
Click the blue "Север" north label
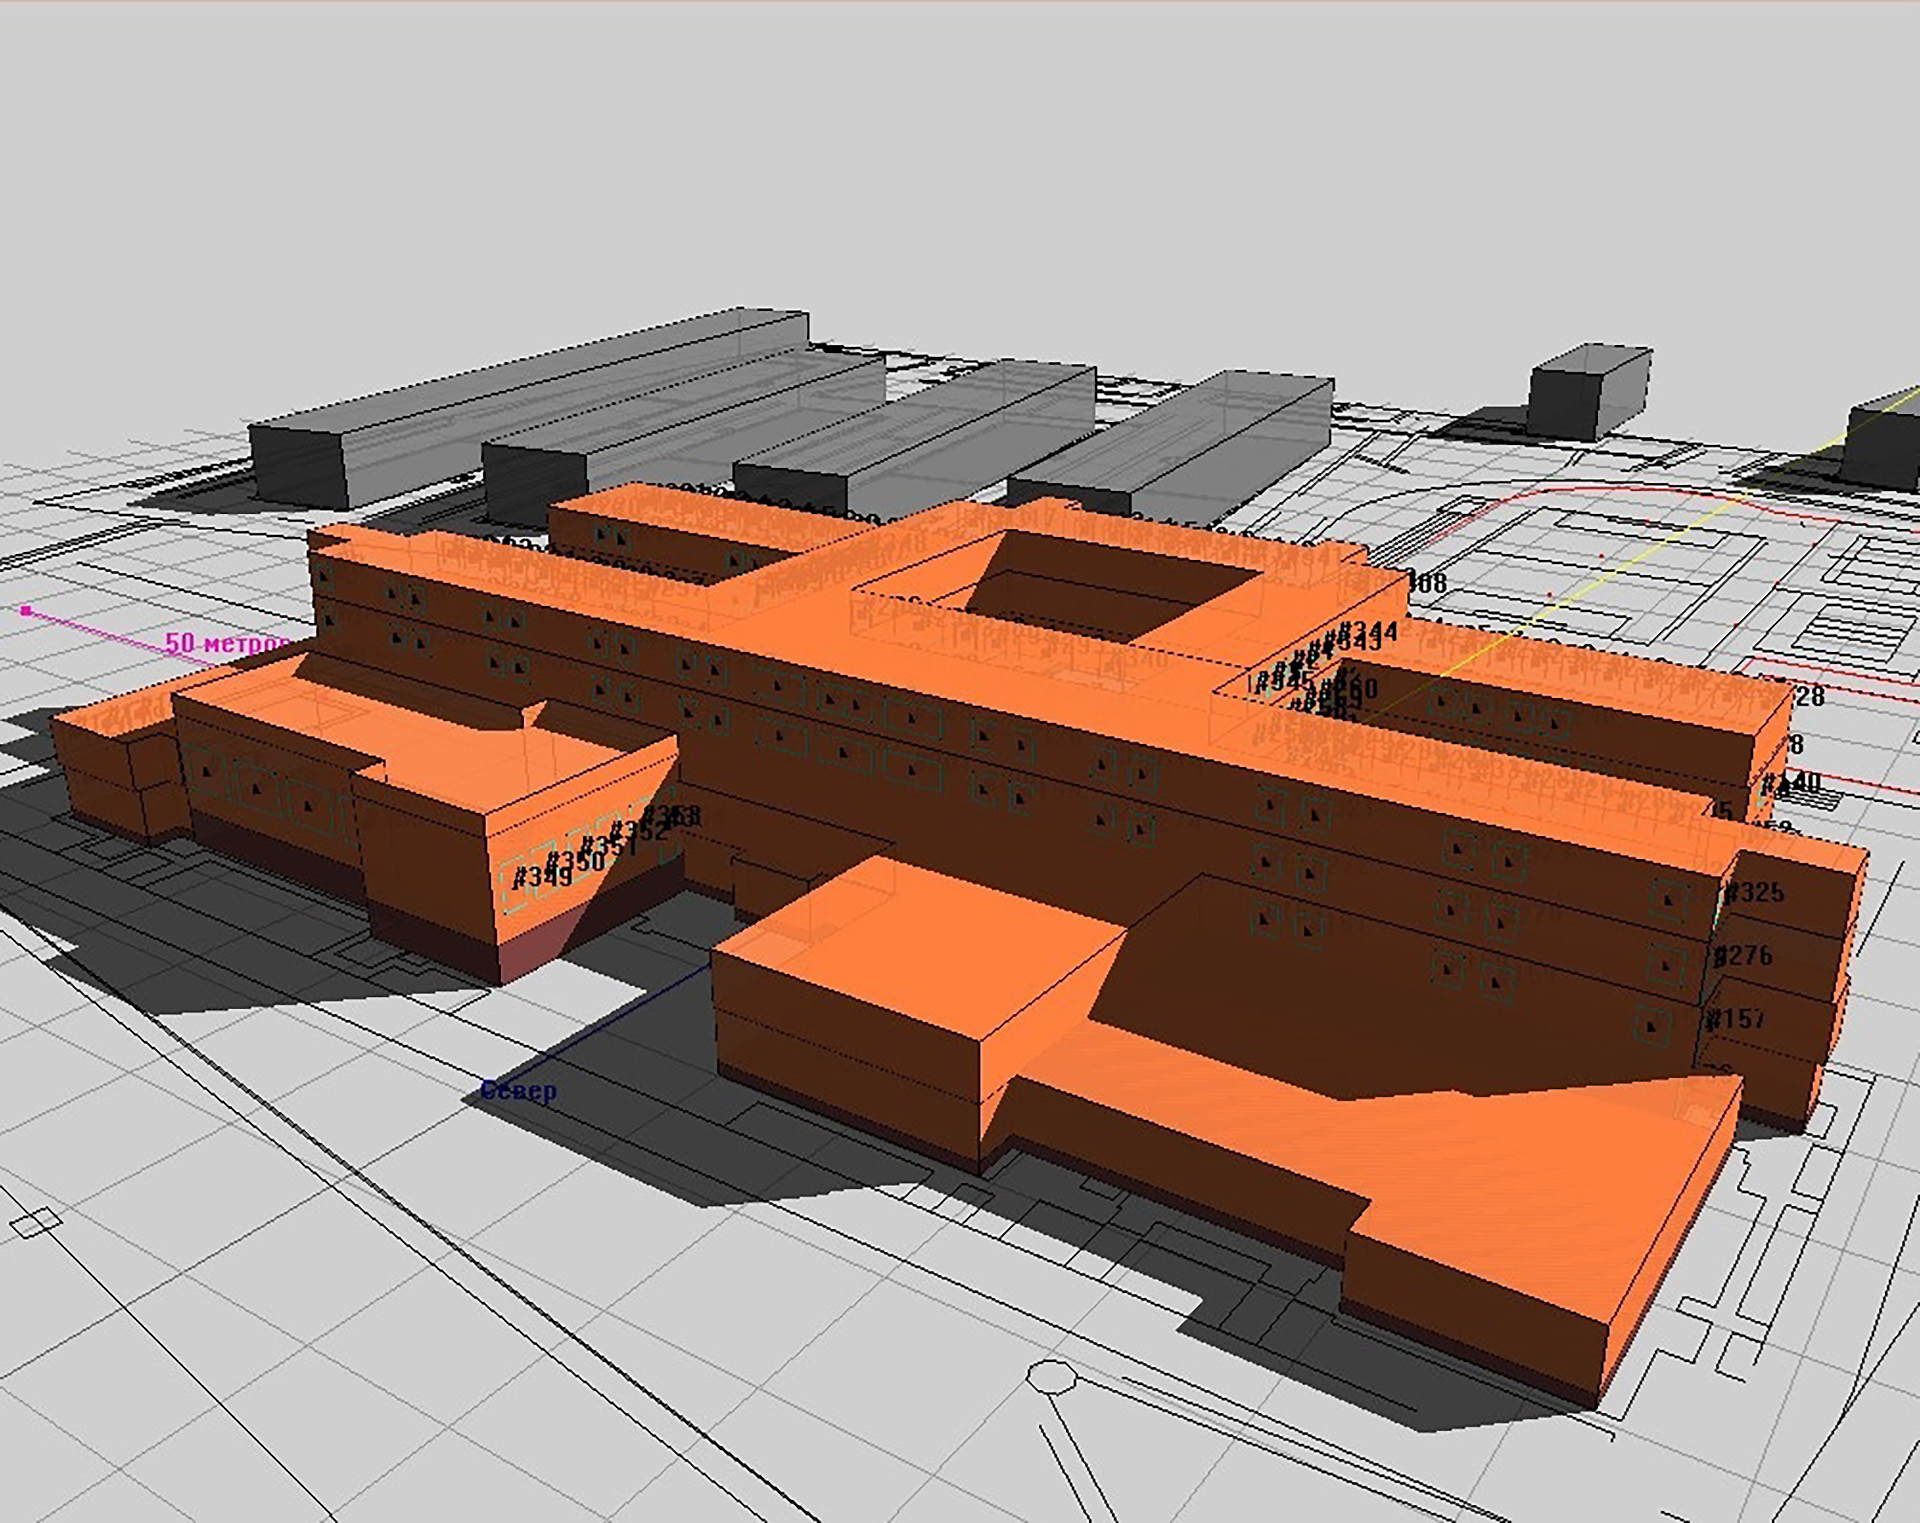[518, 1091]
